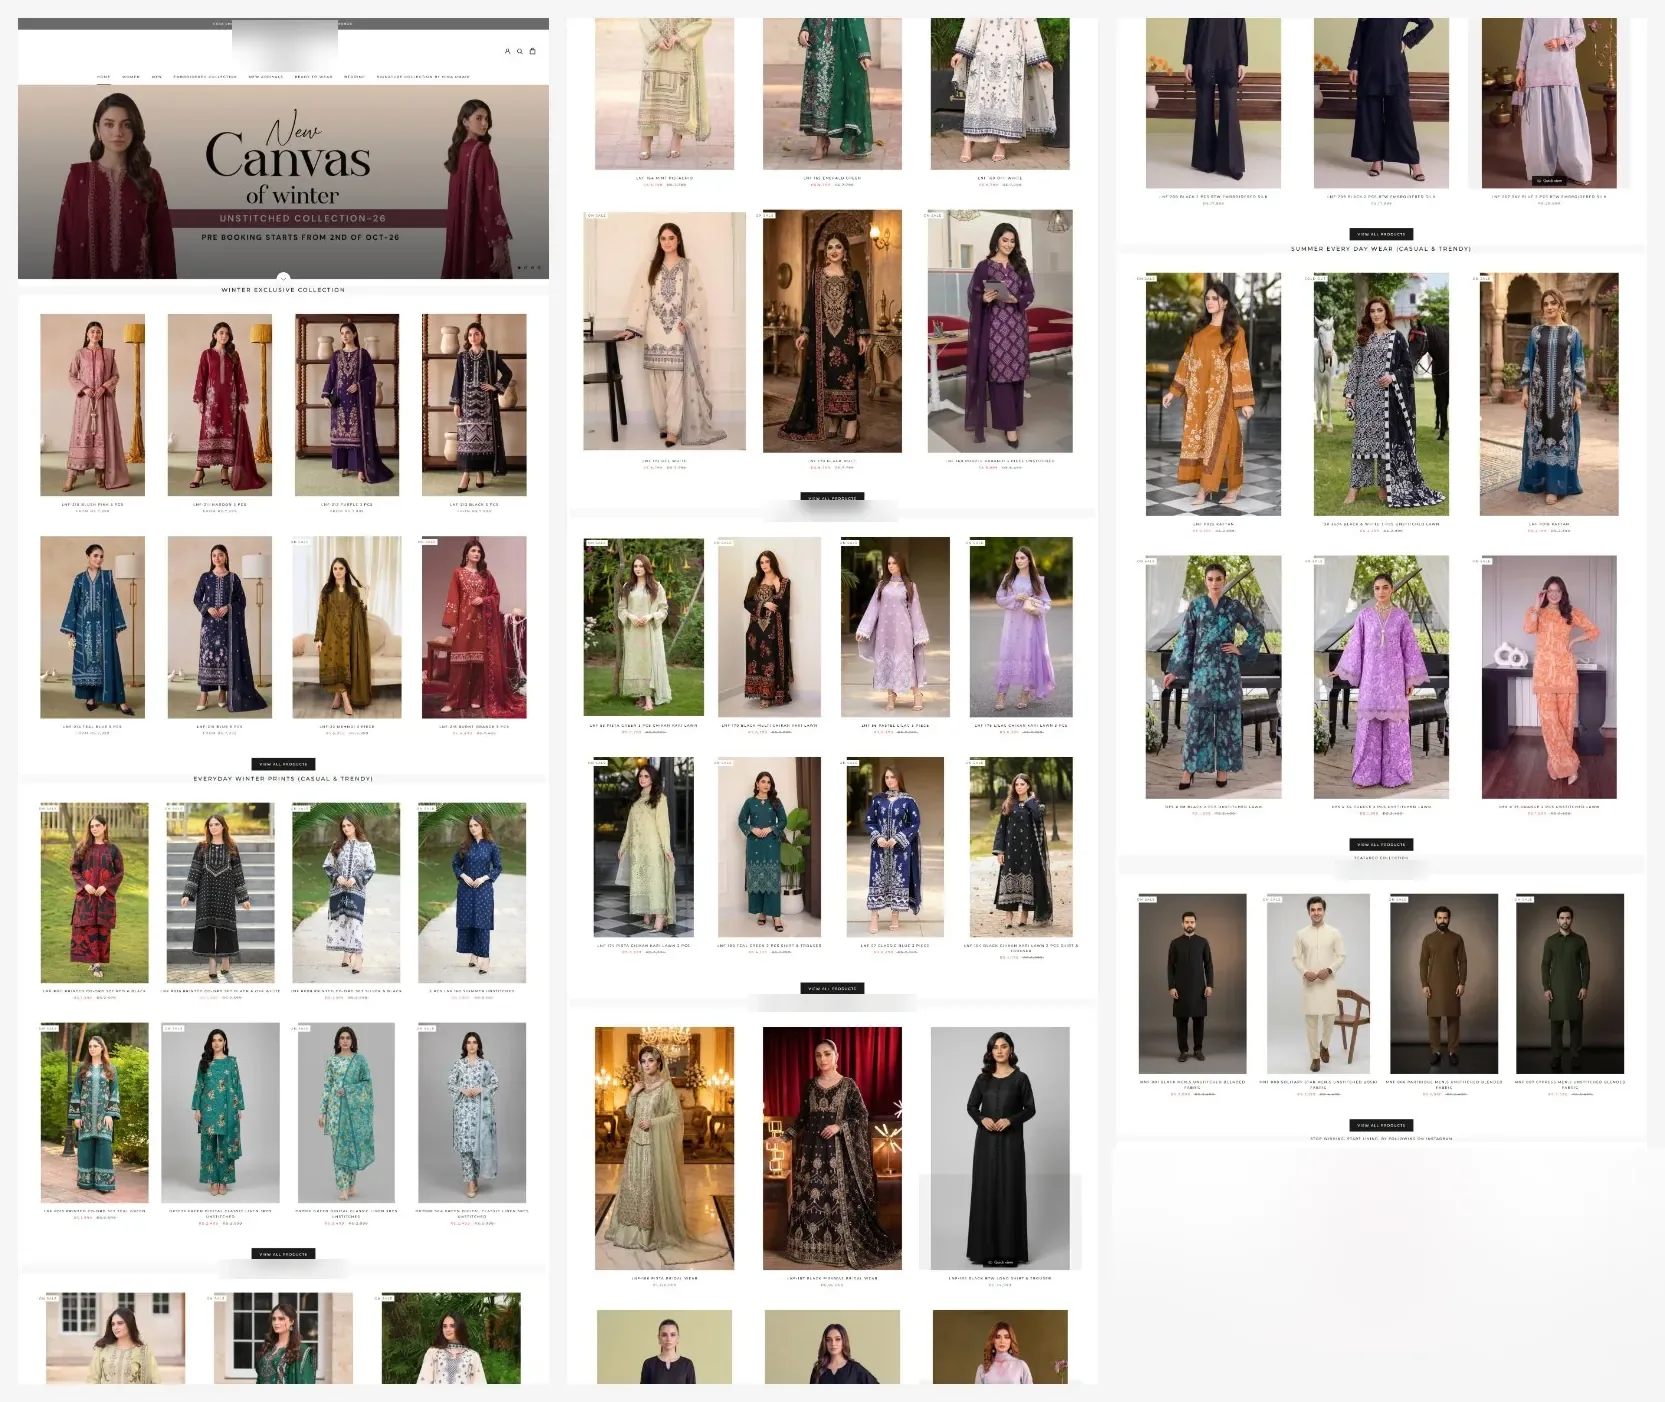Open the Wedding menu item
The width and height of the screenshot is (1665, 1402).
354,76
